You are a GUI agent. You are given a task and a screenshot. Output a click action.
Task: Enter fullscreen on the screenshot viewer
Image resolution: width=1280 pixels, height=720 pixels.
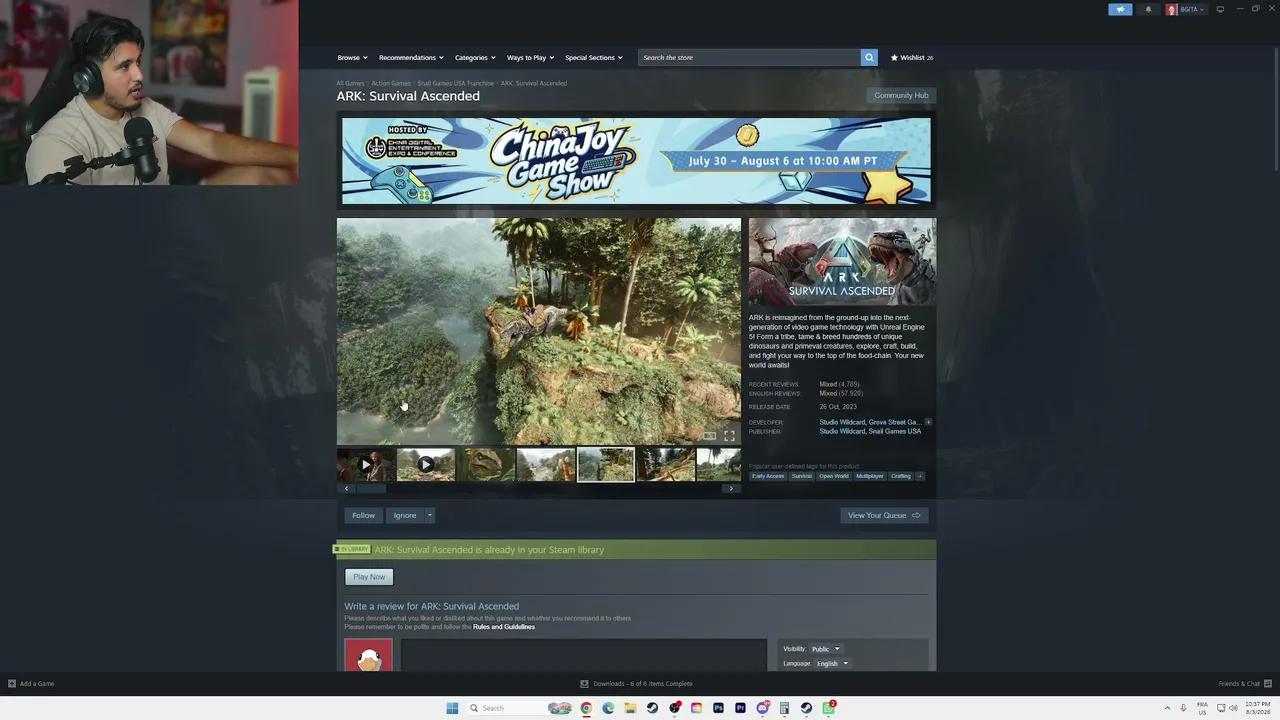pos(729,436)
